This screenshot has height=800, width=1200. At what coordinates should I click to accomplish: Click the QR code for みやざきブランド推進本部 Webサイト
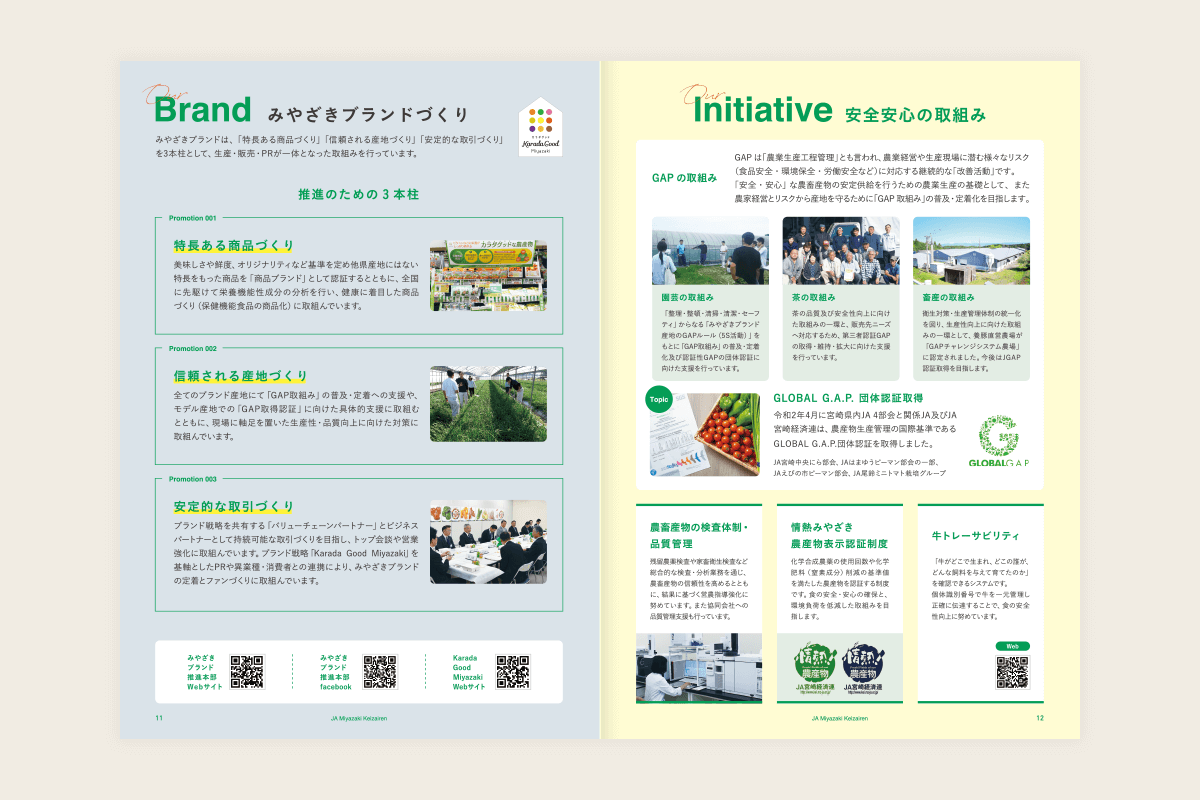(247, 672)
